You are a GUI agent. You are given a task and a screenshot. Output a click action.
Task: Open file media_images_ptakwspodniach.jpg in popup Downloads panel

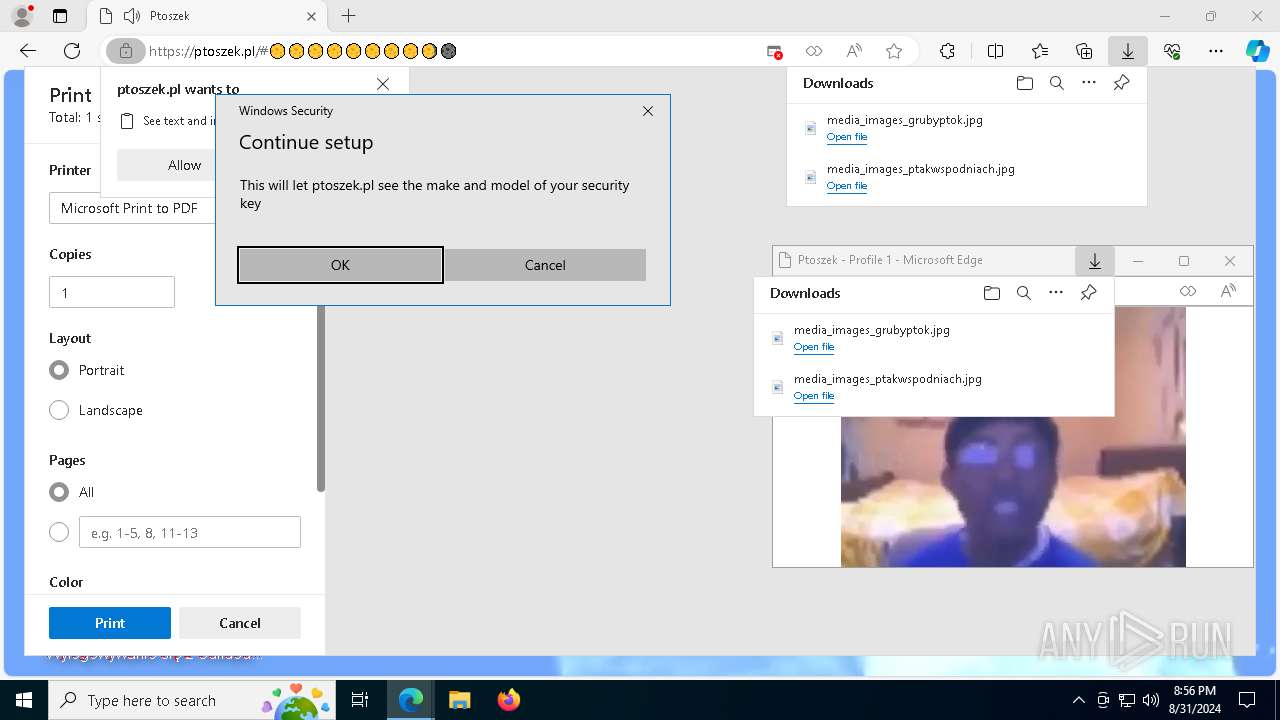pyautogui.click(x=813, y=396)
